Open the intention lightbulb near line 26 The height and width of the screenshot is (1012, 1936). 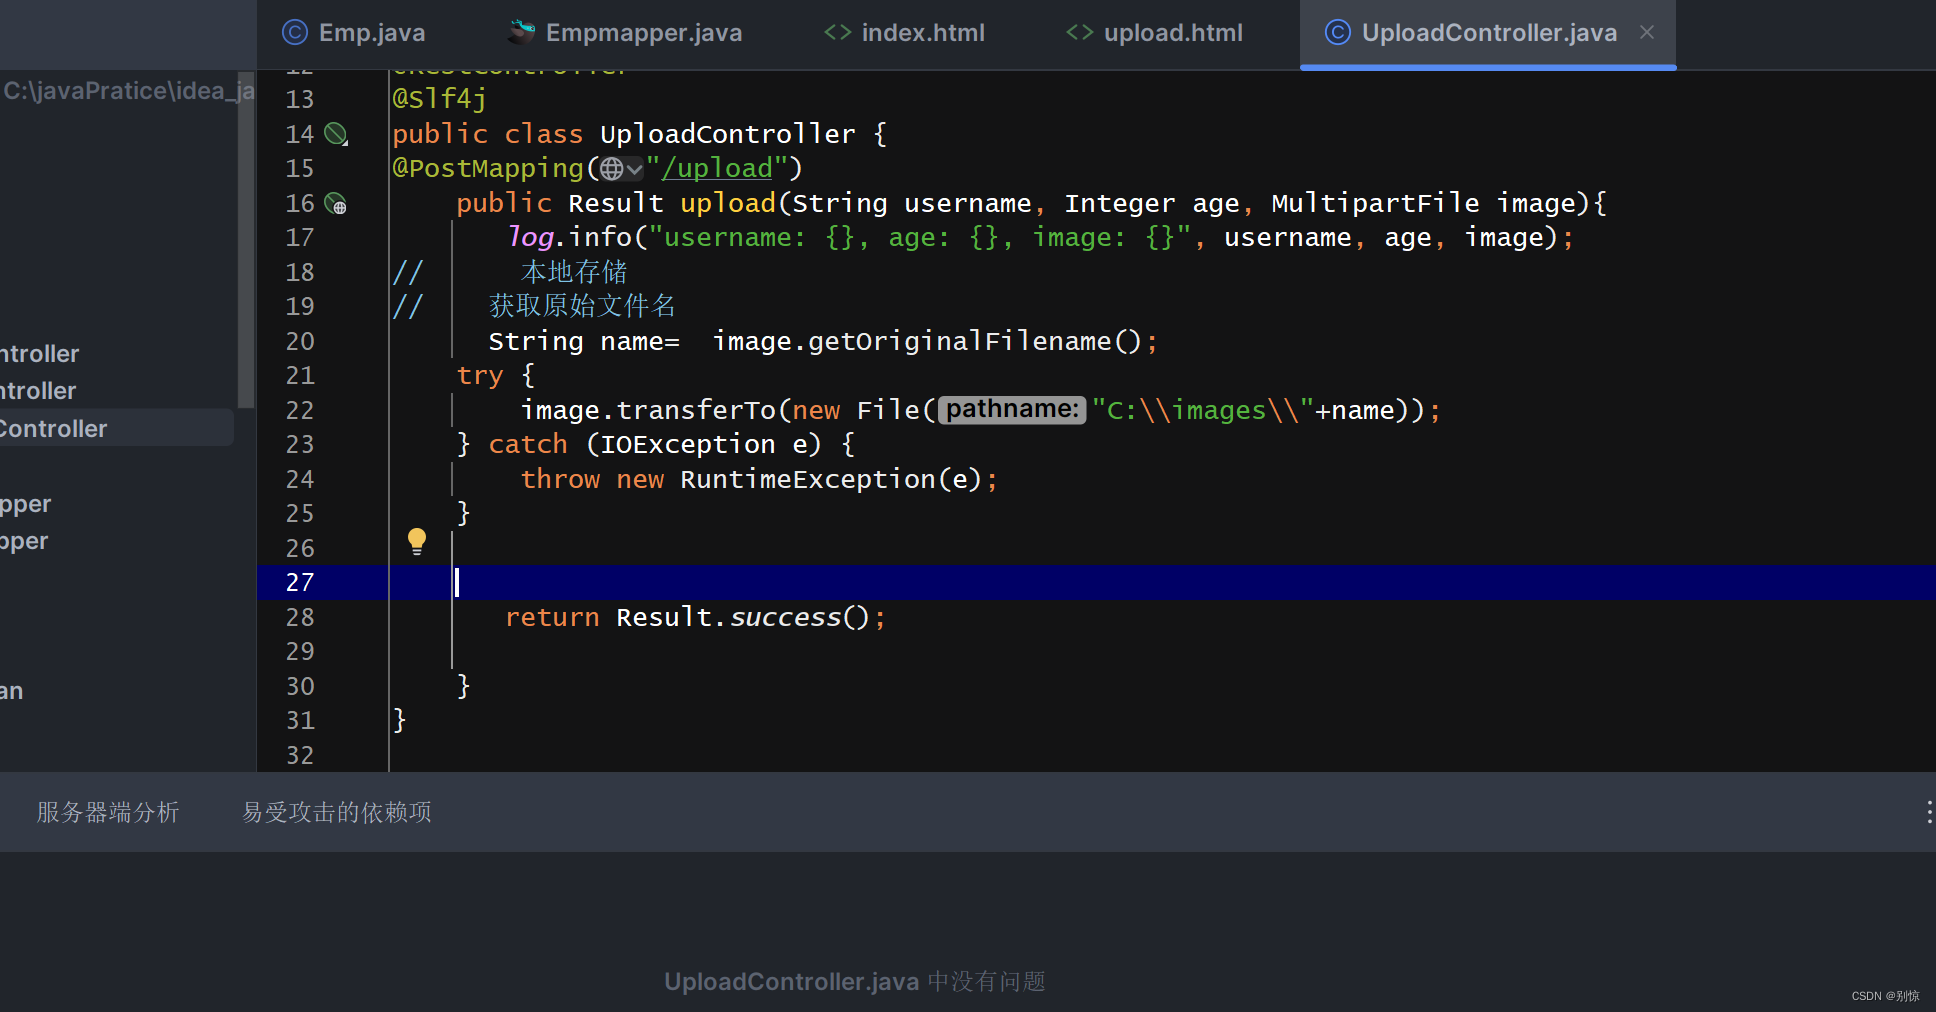pos(417,542)
